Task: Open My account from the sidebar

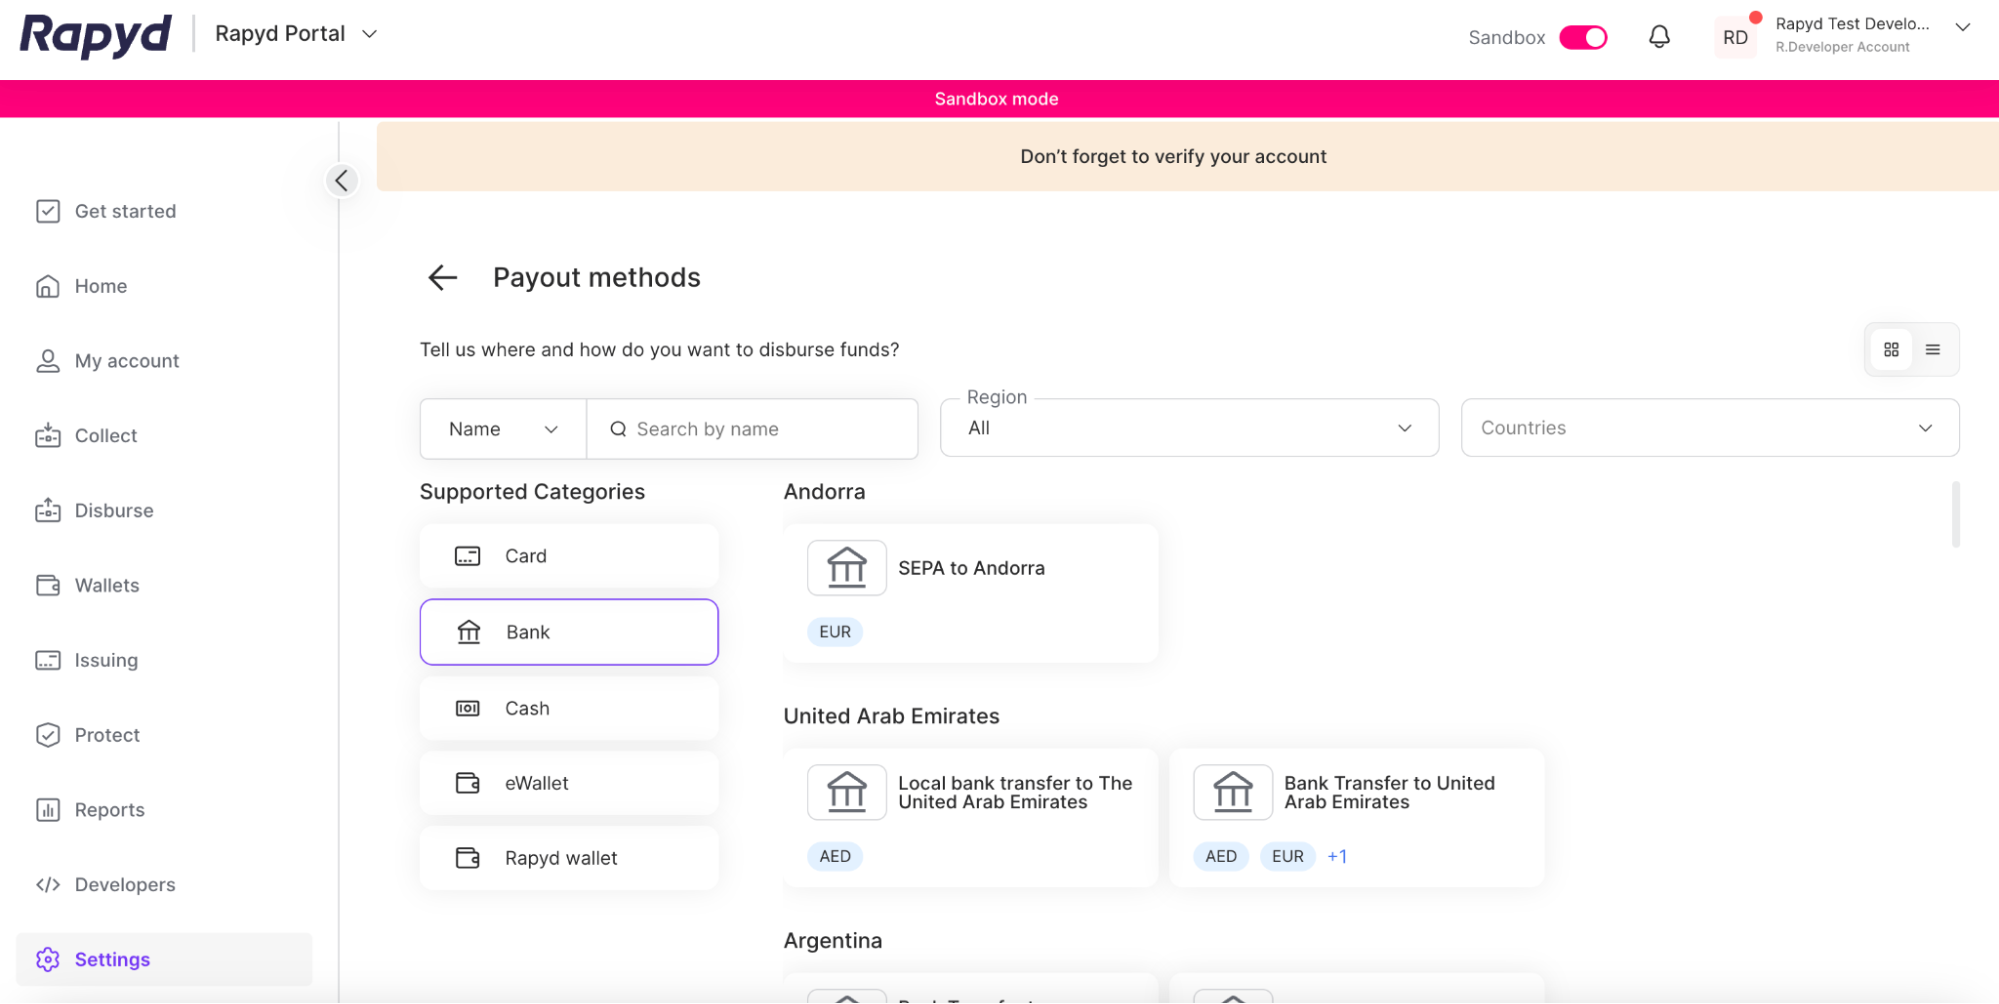Action: [127, 360]
